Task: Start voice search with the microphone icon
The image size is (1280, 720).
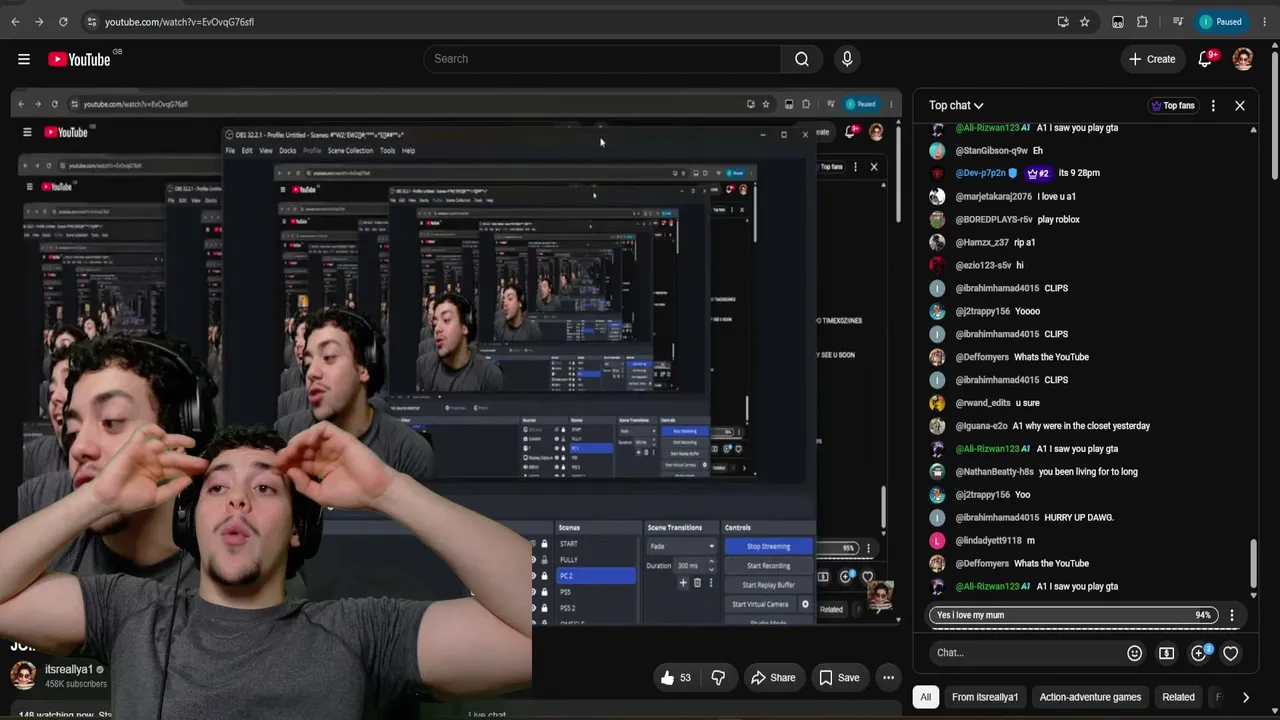Action: pos(847,59)
